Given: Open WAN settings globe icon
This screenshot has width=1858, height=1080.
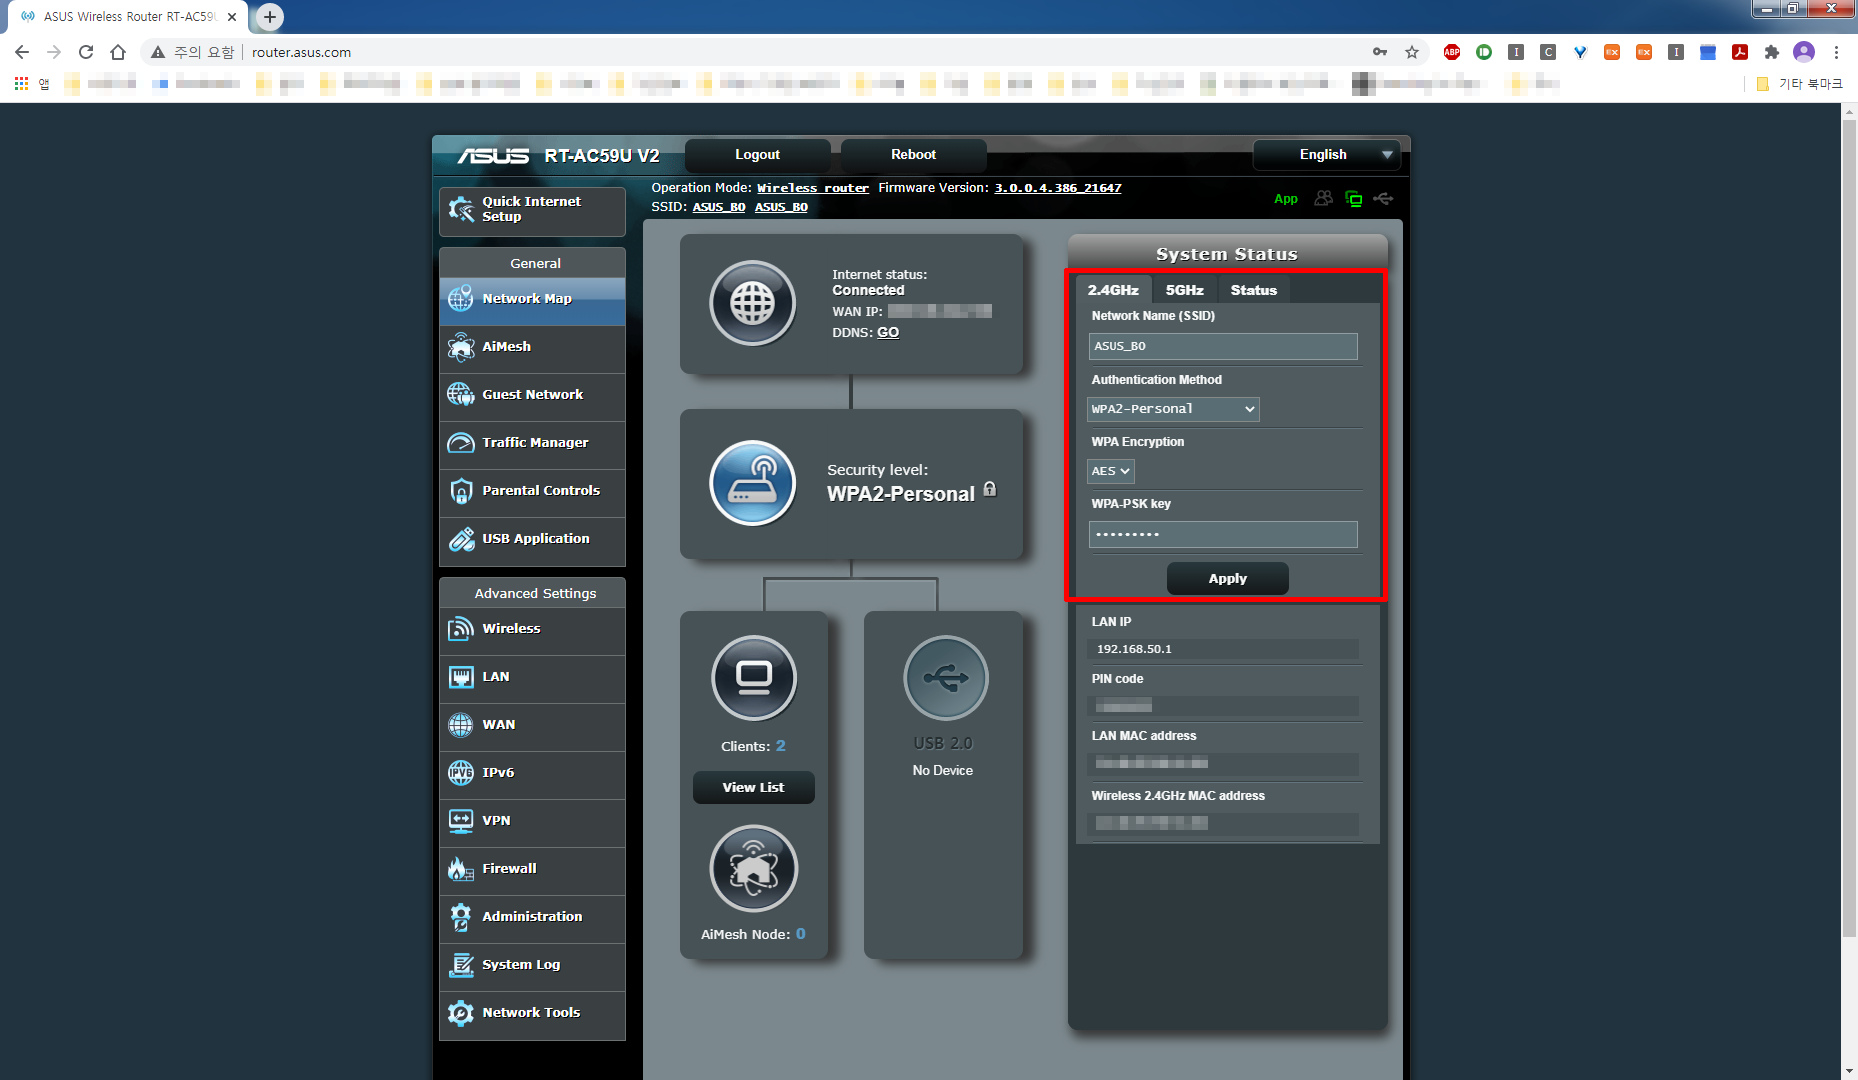Looking at the screenshot, I should [461, 724].
